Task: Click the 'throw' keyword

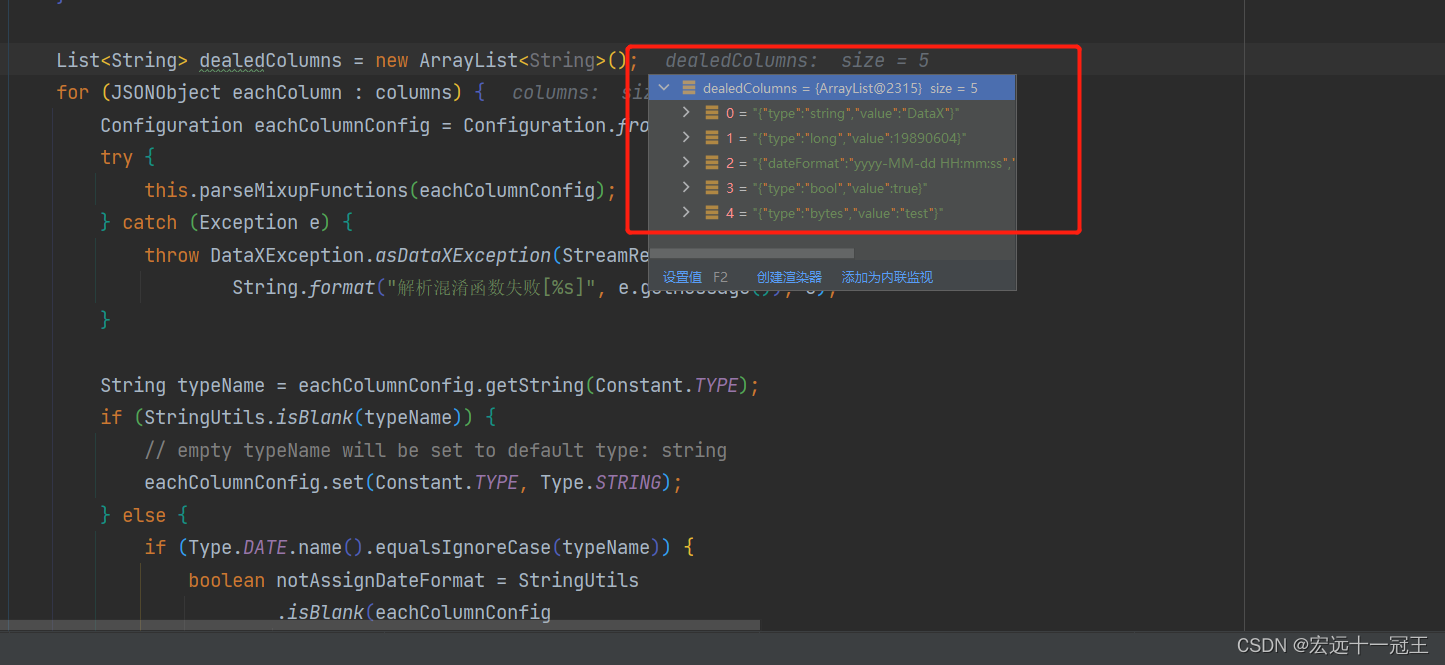Action: coord(172,255)
